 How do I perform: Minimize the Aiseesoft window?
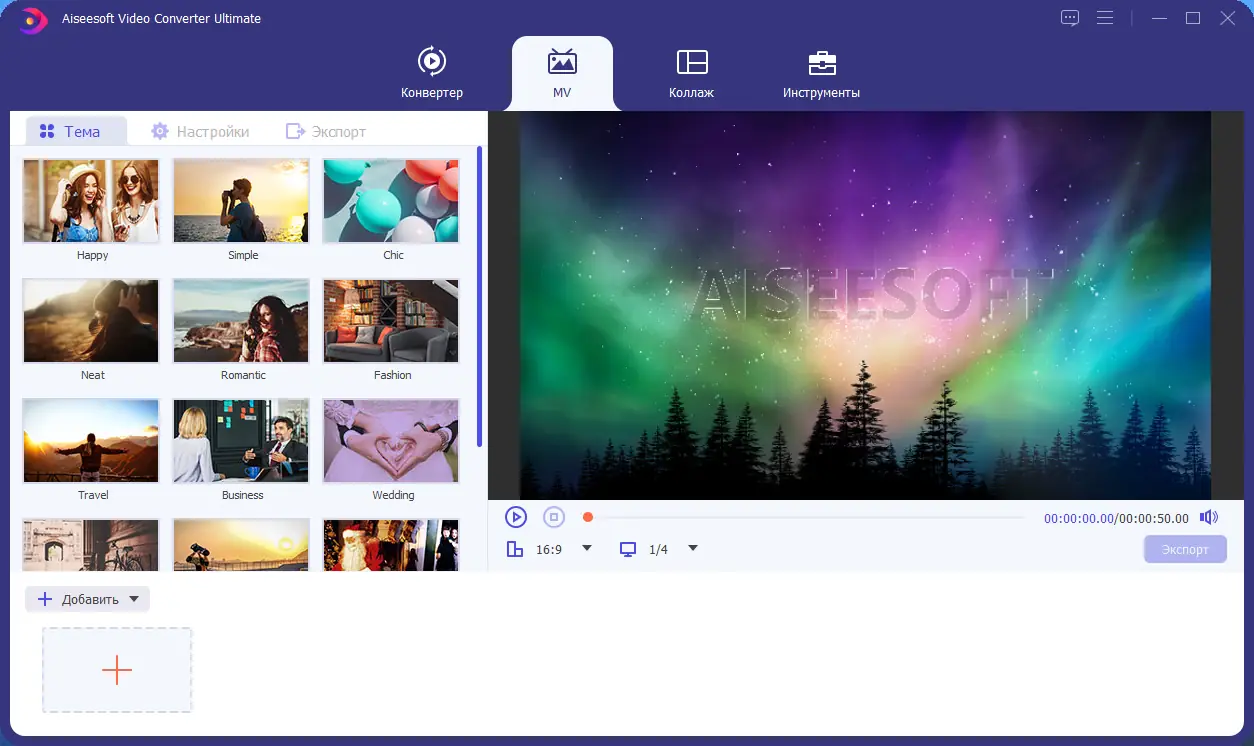[1159, 18]
